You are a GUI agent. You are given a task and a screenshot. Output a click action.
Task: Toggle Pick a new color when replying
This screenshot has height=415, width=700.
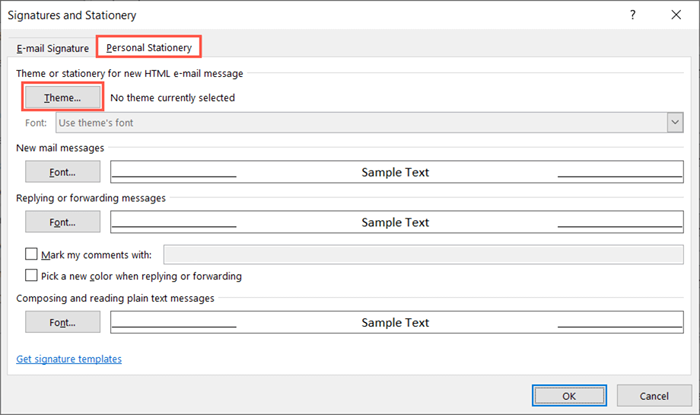[31, 275]
